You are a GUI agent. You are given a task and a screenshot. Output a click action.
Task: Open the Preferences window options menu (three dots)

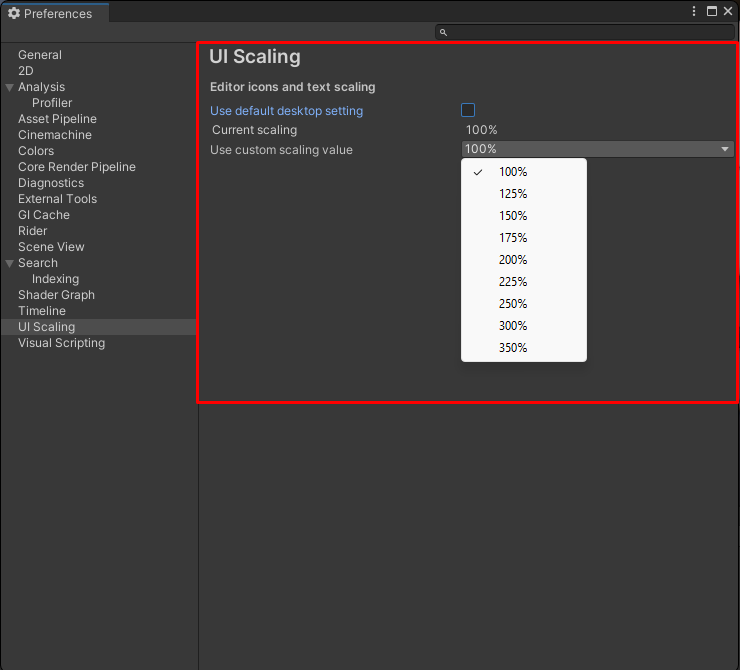694,11
